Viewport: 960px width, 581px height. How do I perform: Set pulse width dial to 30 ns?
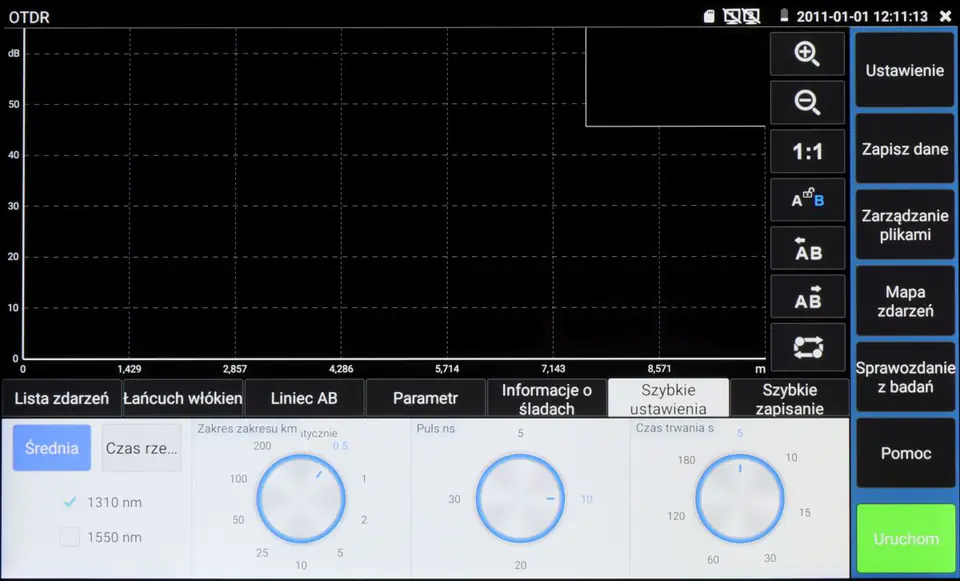454,499
